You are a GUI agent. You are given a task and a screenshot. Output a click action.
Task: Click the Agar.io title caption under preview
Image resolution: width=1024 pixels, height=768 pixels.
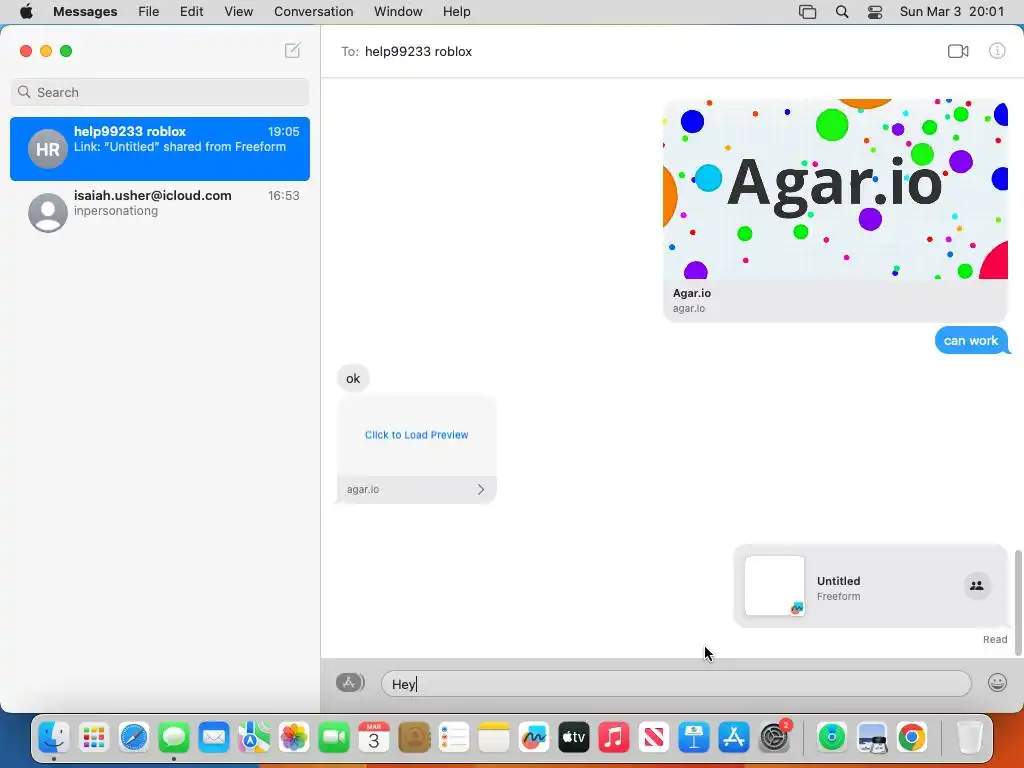tap(692, 293)
